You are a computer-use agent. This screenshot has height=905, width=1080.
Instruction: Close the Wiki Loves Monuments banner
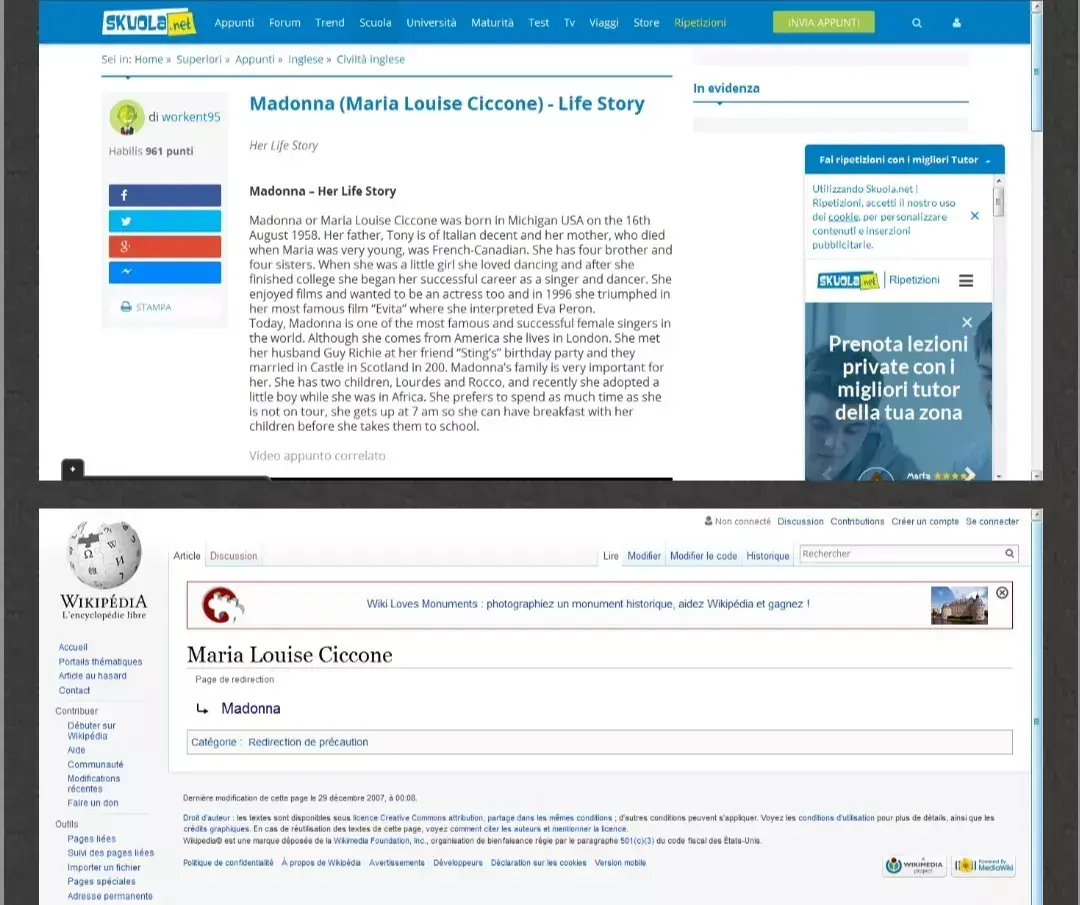click(1002, 593)
